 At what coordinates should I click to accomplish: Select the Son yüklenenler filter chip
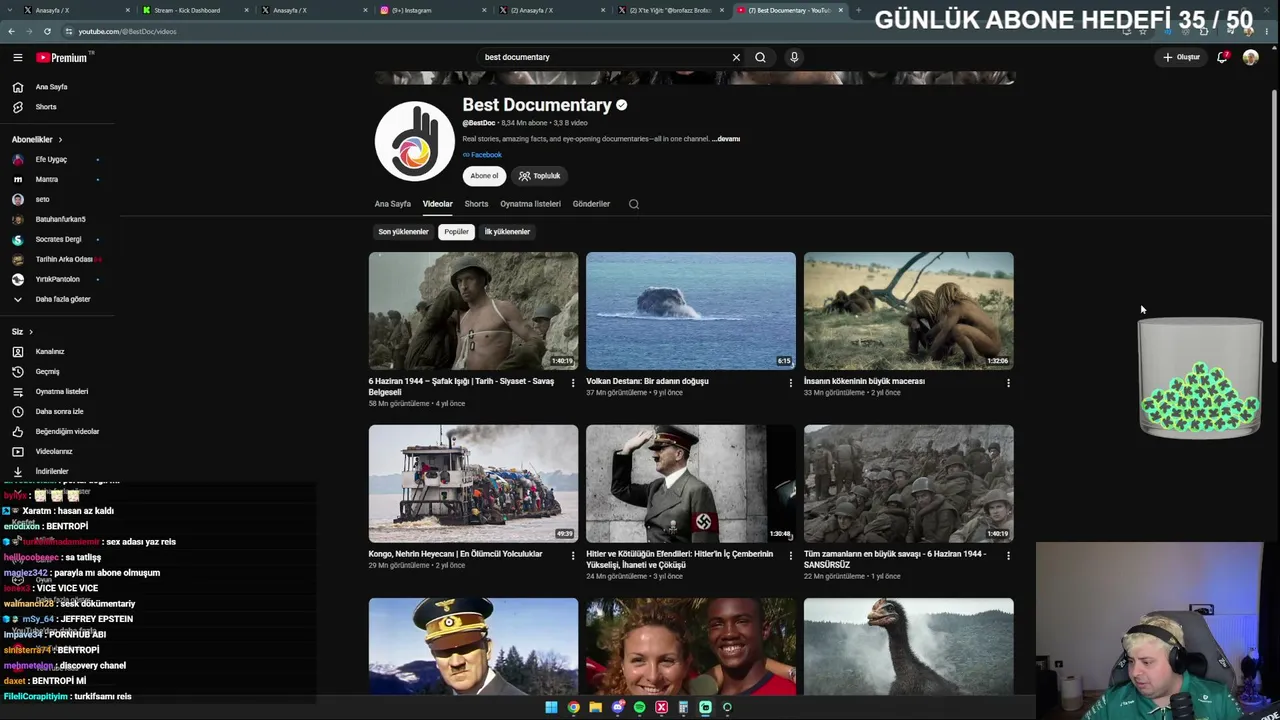(403, 232)
